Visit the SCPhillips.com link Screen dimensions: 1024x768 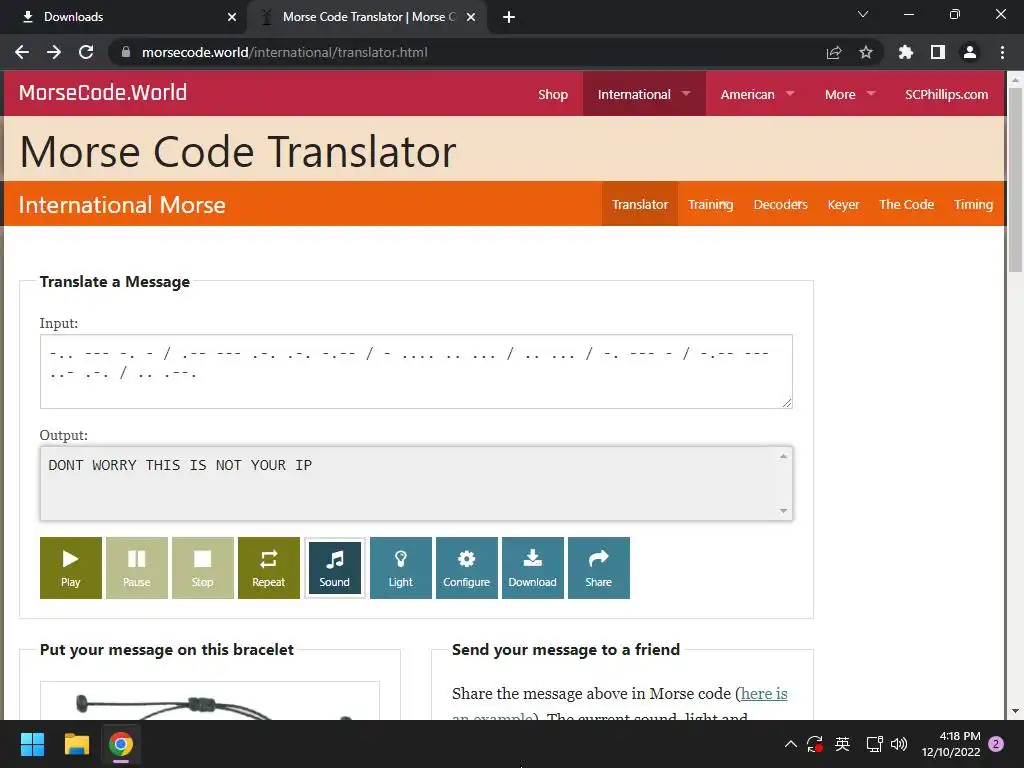coord(946,94)
